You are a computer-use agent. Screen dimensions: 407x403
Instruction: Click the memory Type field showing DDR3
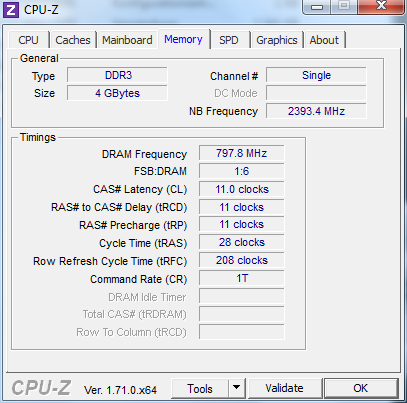(x=117, y=75)
